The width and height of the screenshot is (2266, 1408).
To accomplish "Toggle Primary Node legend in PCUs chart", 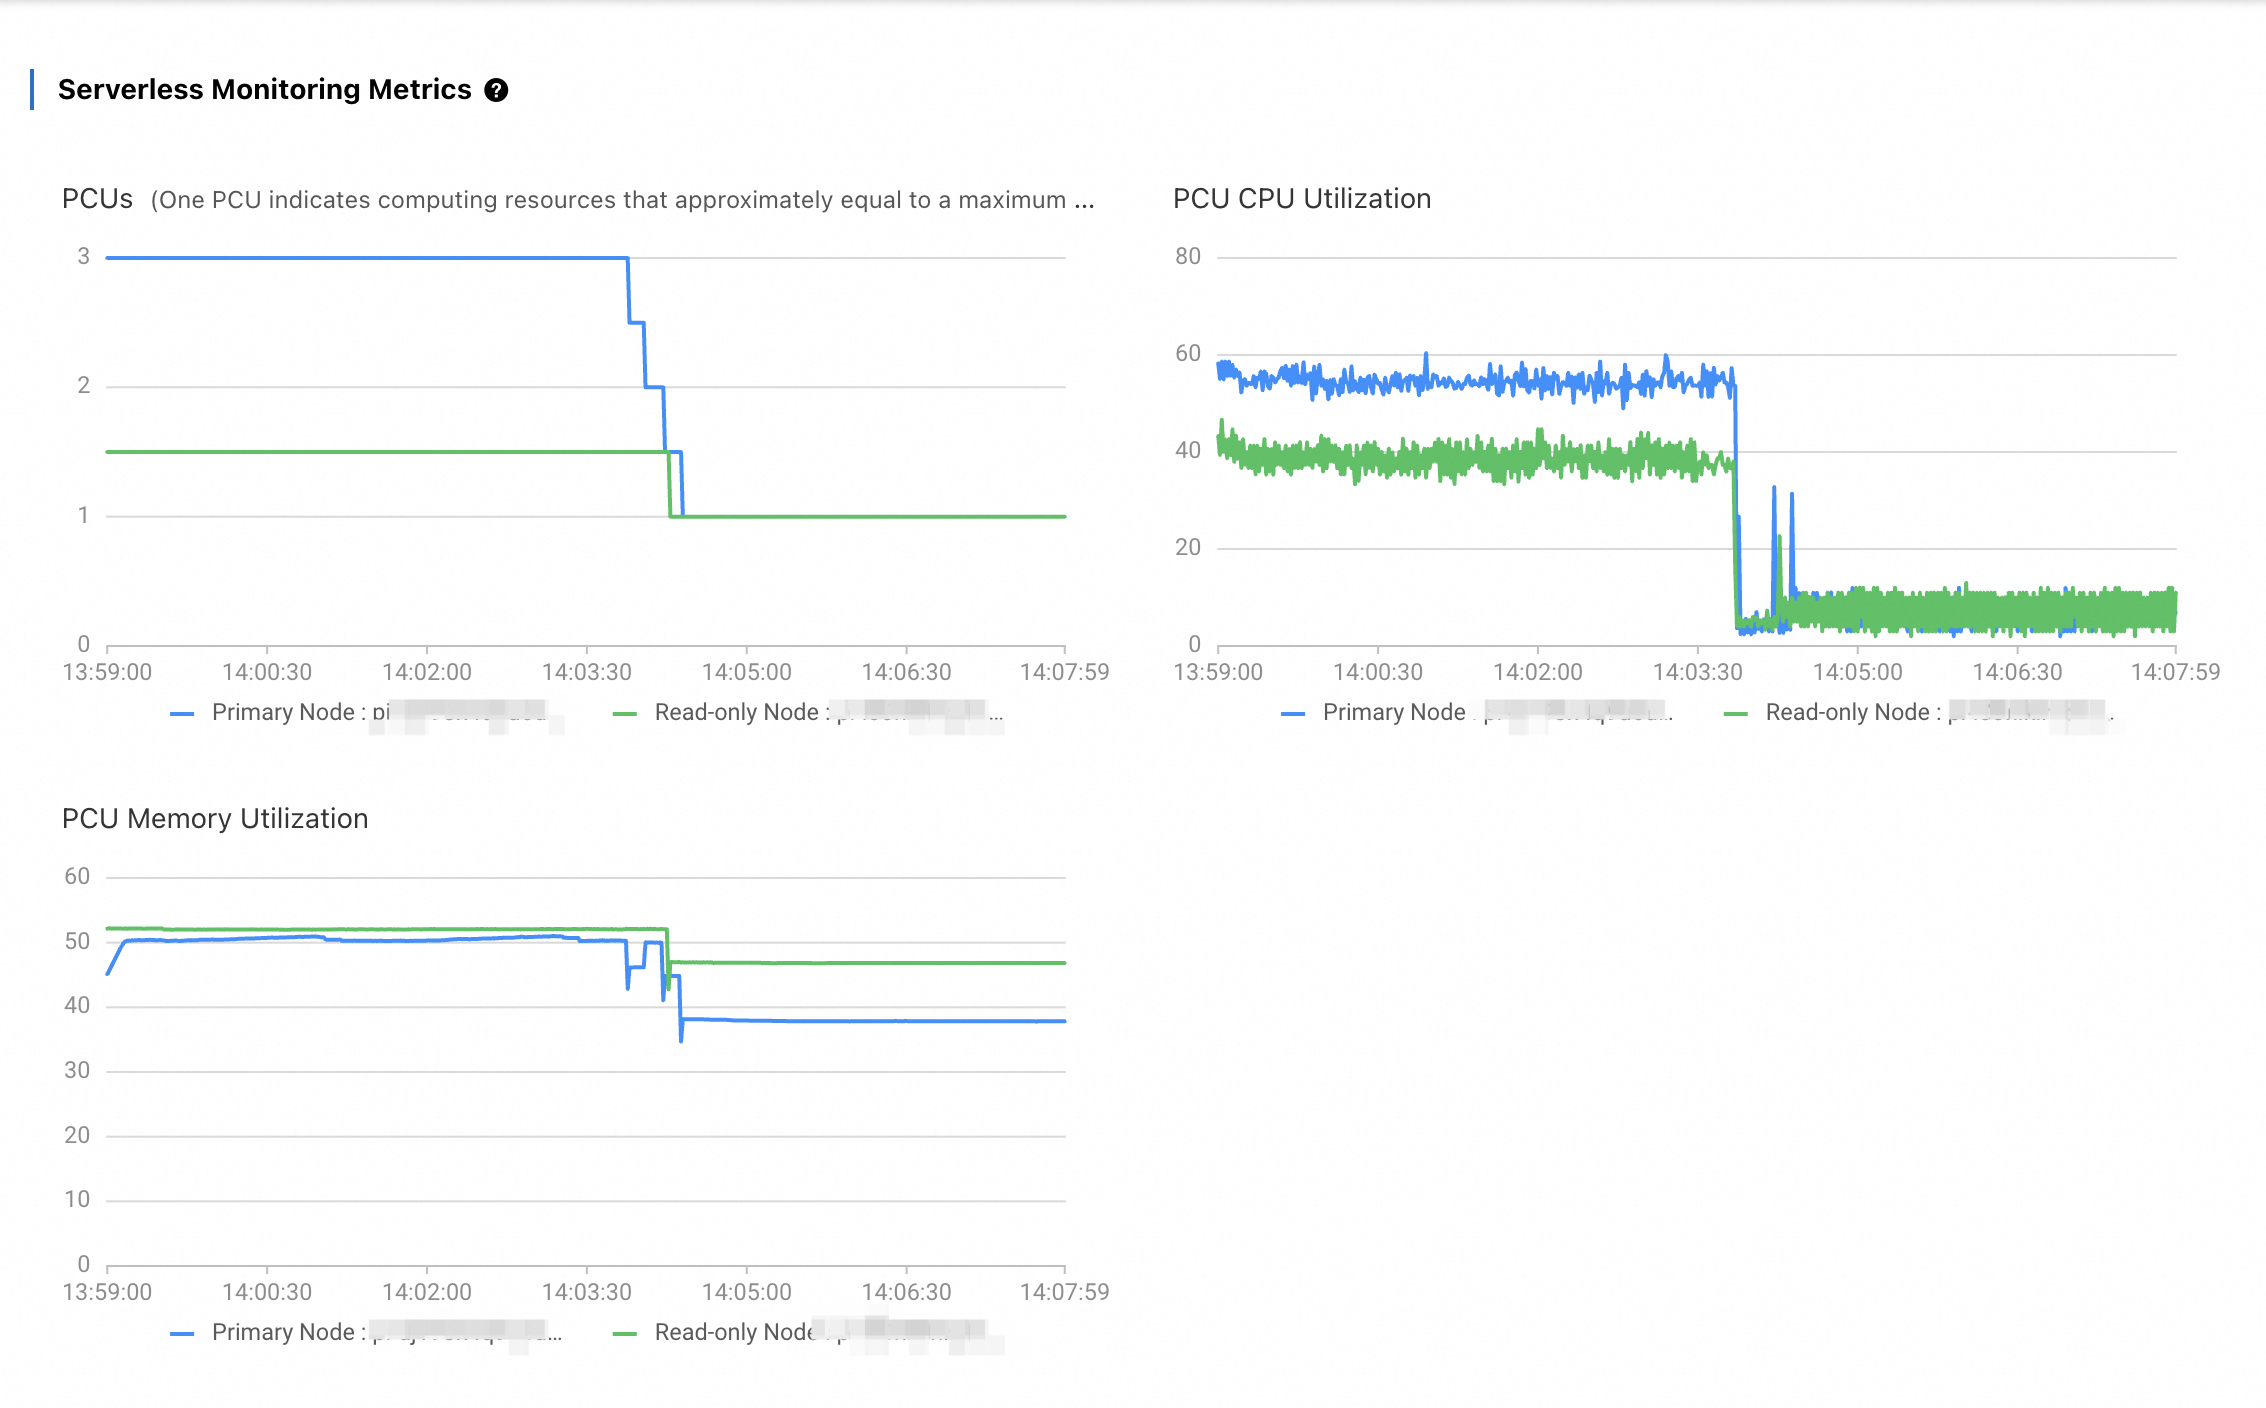I will coord(366,713).
